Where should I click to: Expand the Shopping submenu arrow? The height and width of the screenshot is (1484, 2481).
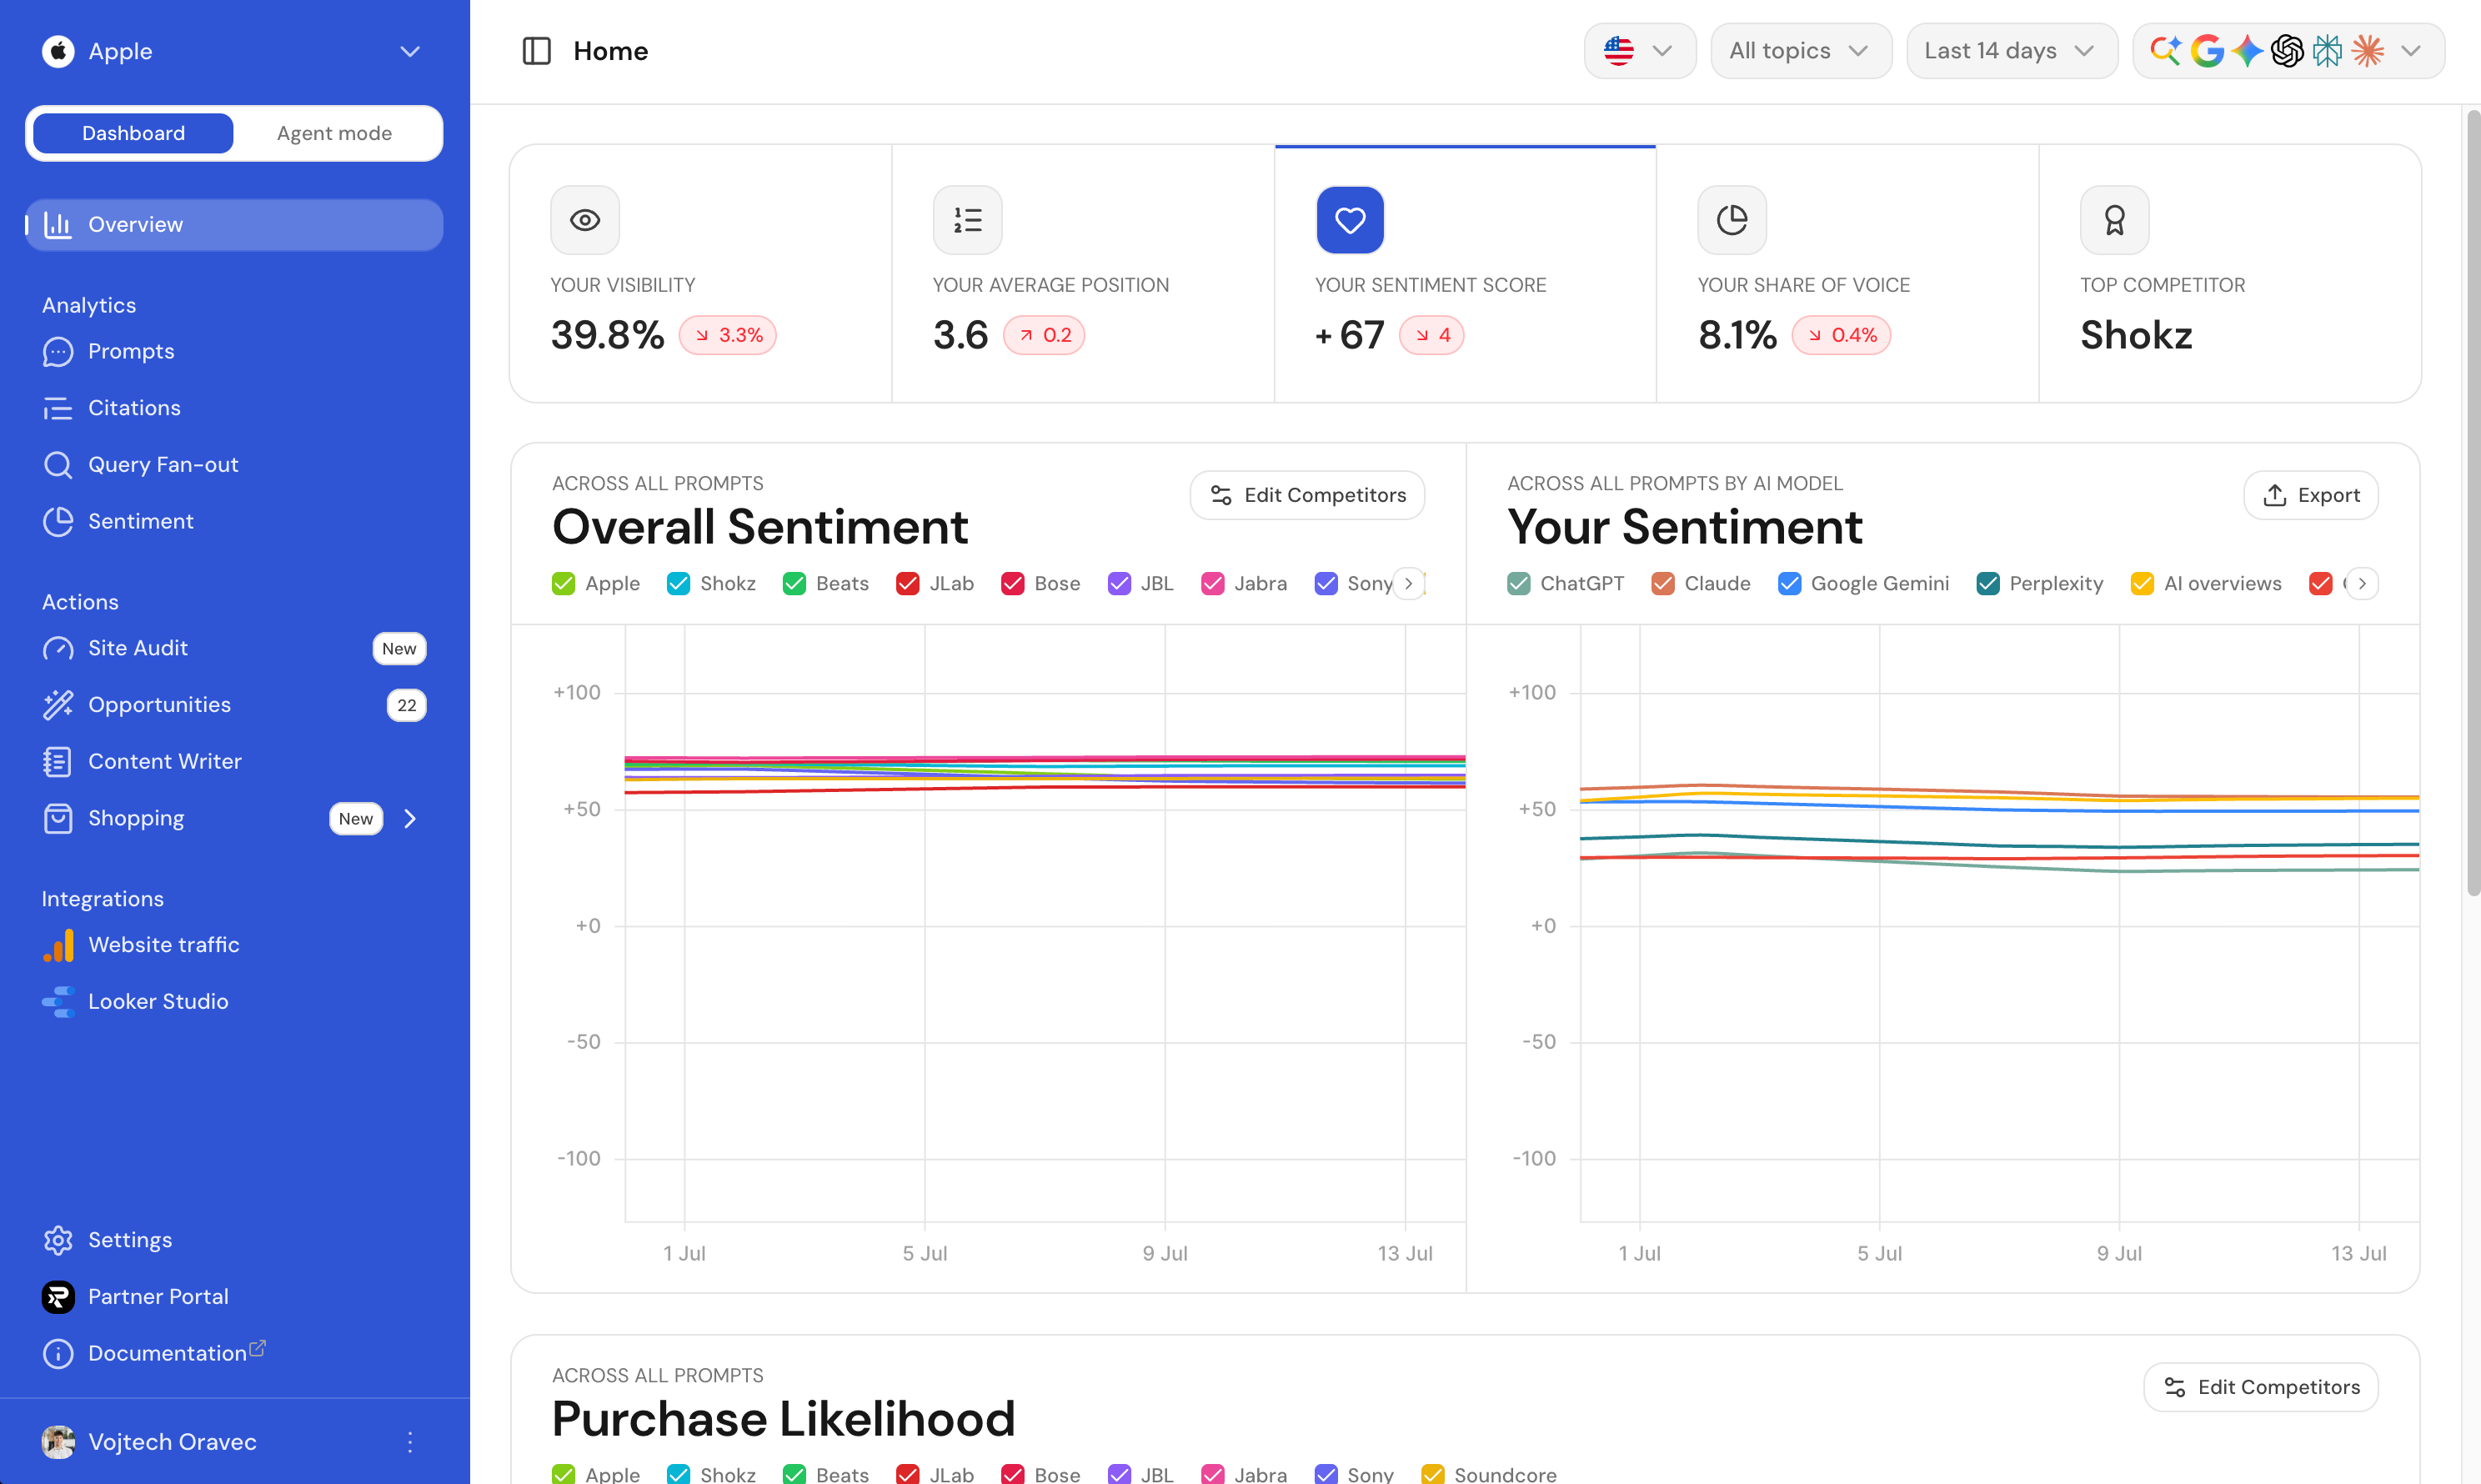[x=410, y=819]
